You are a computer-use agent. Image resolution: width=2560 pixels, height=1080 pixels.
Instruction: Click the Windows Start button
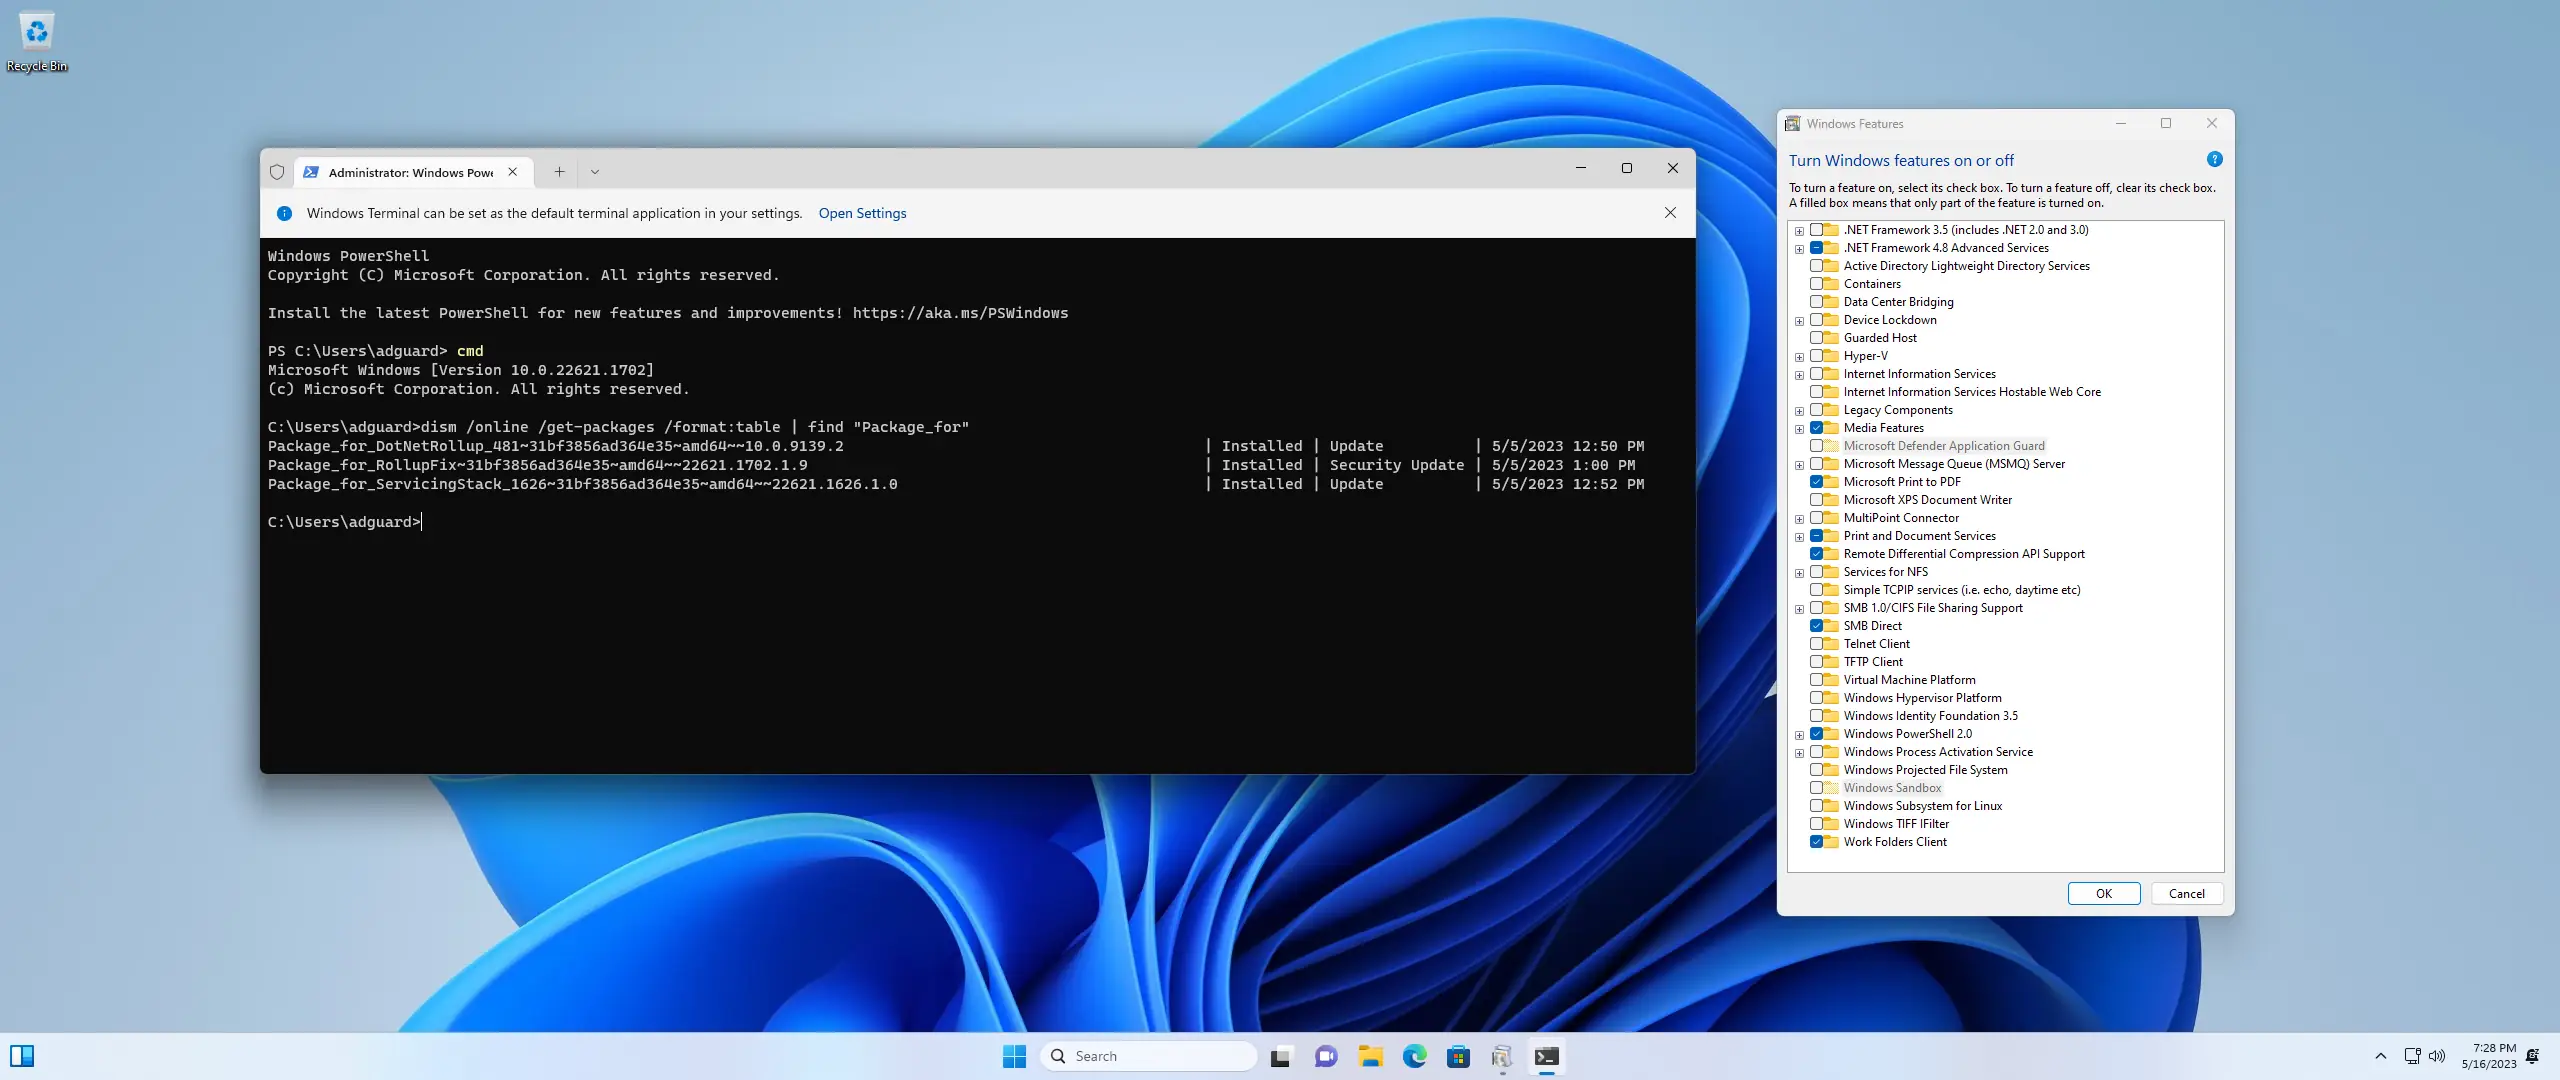tap(1014, 1056)
